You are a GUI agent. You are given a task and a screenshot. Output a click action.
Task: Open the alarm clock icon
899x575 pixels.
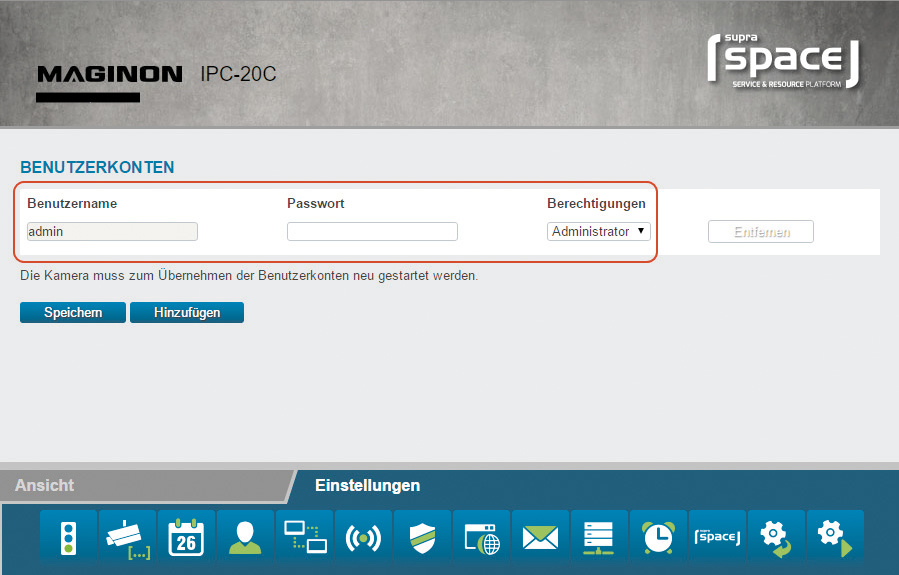click(x=659, y=537)
